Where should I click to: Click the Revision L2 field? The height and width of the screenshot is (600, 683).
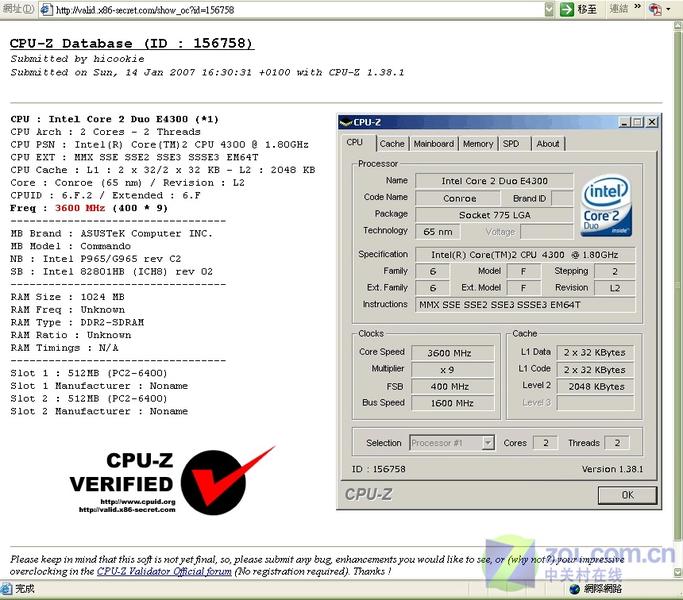tap(615, 288)
